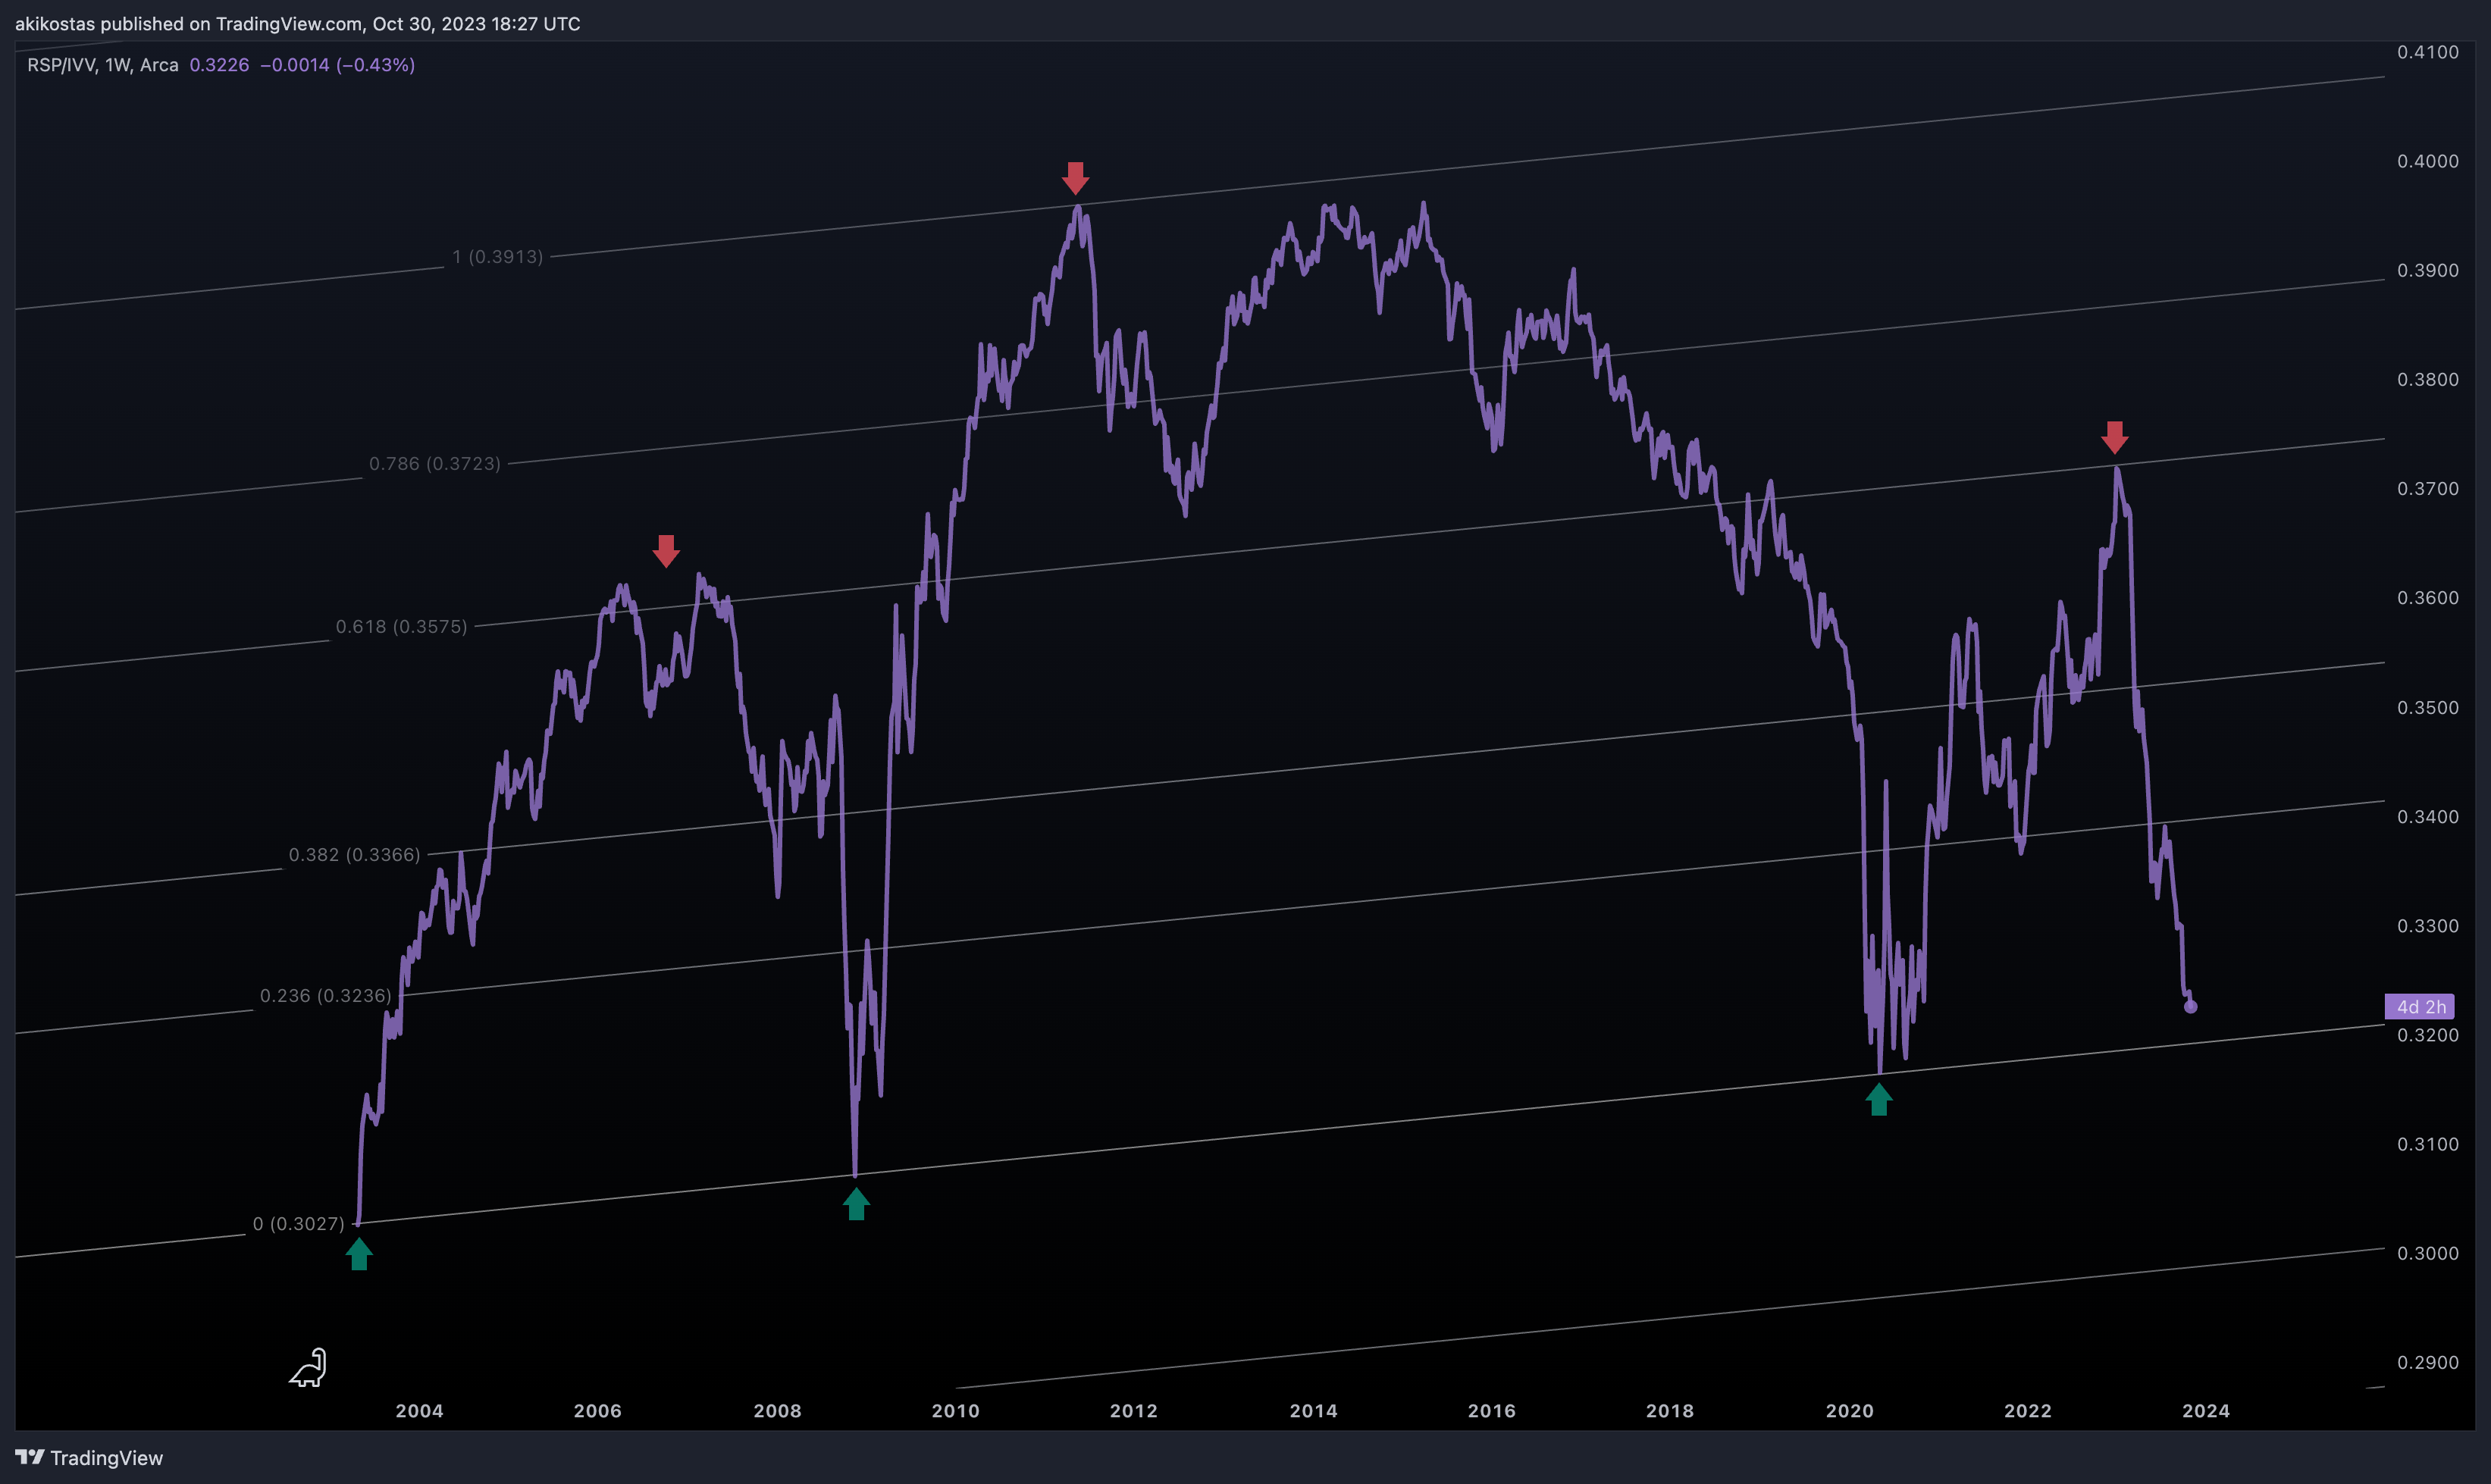Viewport: 2491px width, 1484px height.
Task: Click the TradingView logo at bottom left
Action: pyautogui.click(x=89, y=1458)
